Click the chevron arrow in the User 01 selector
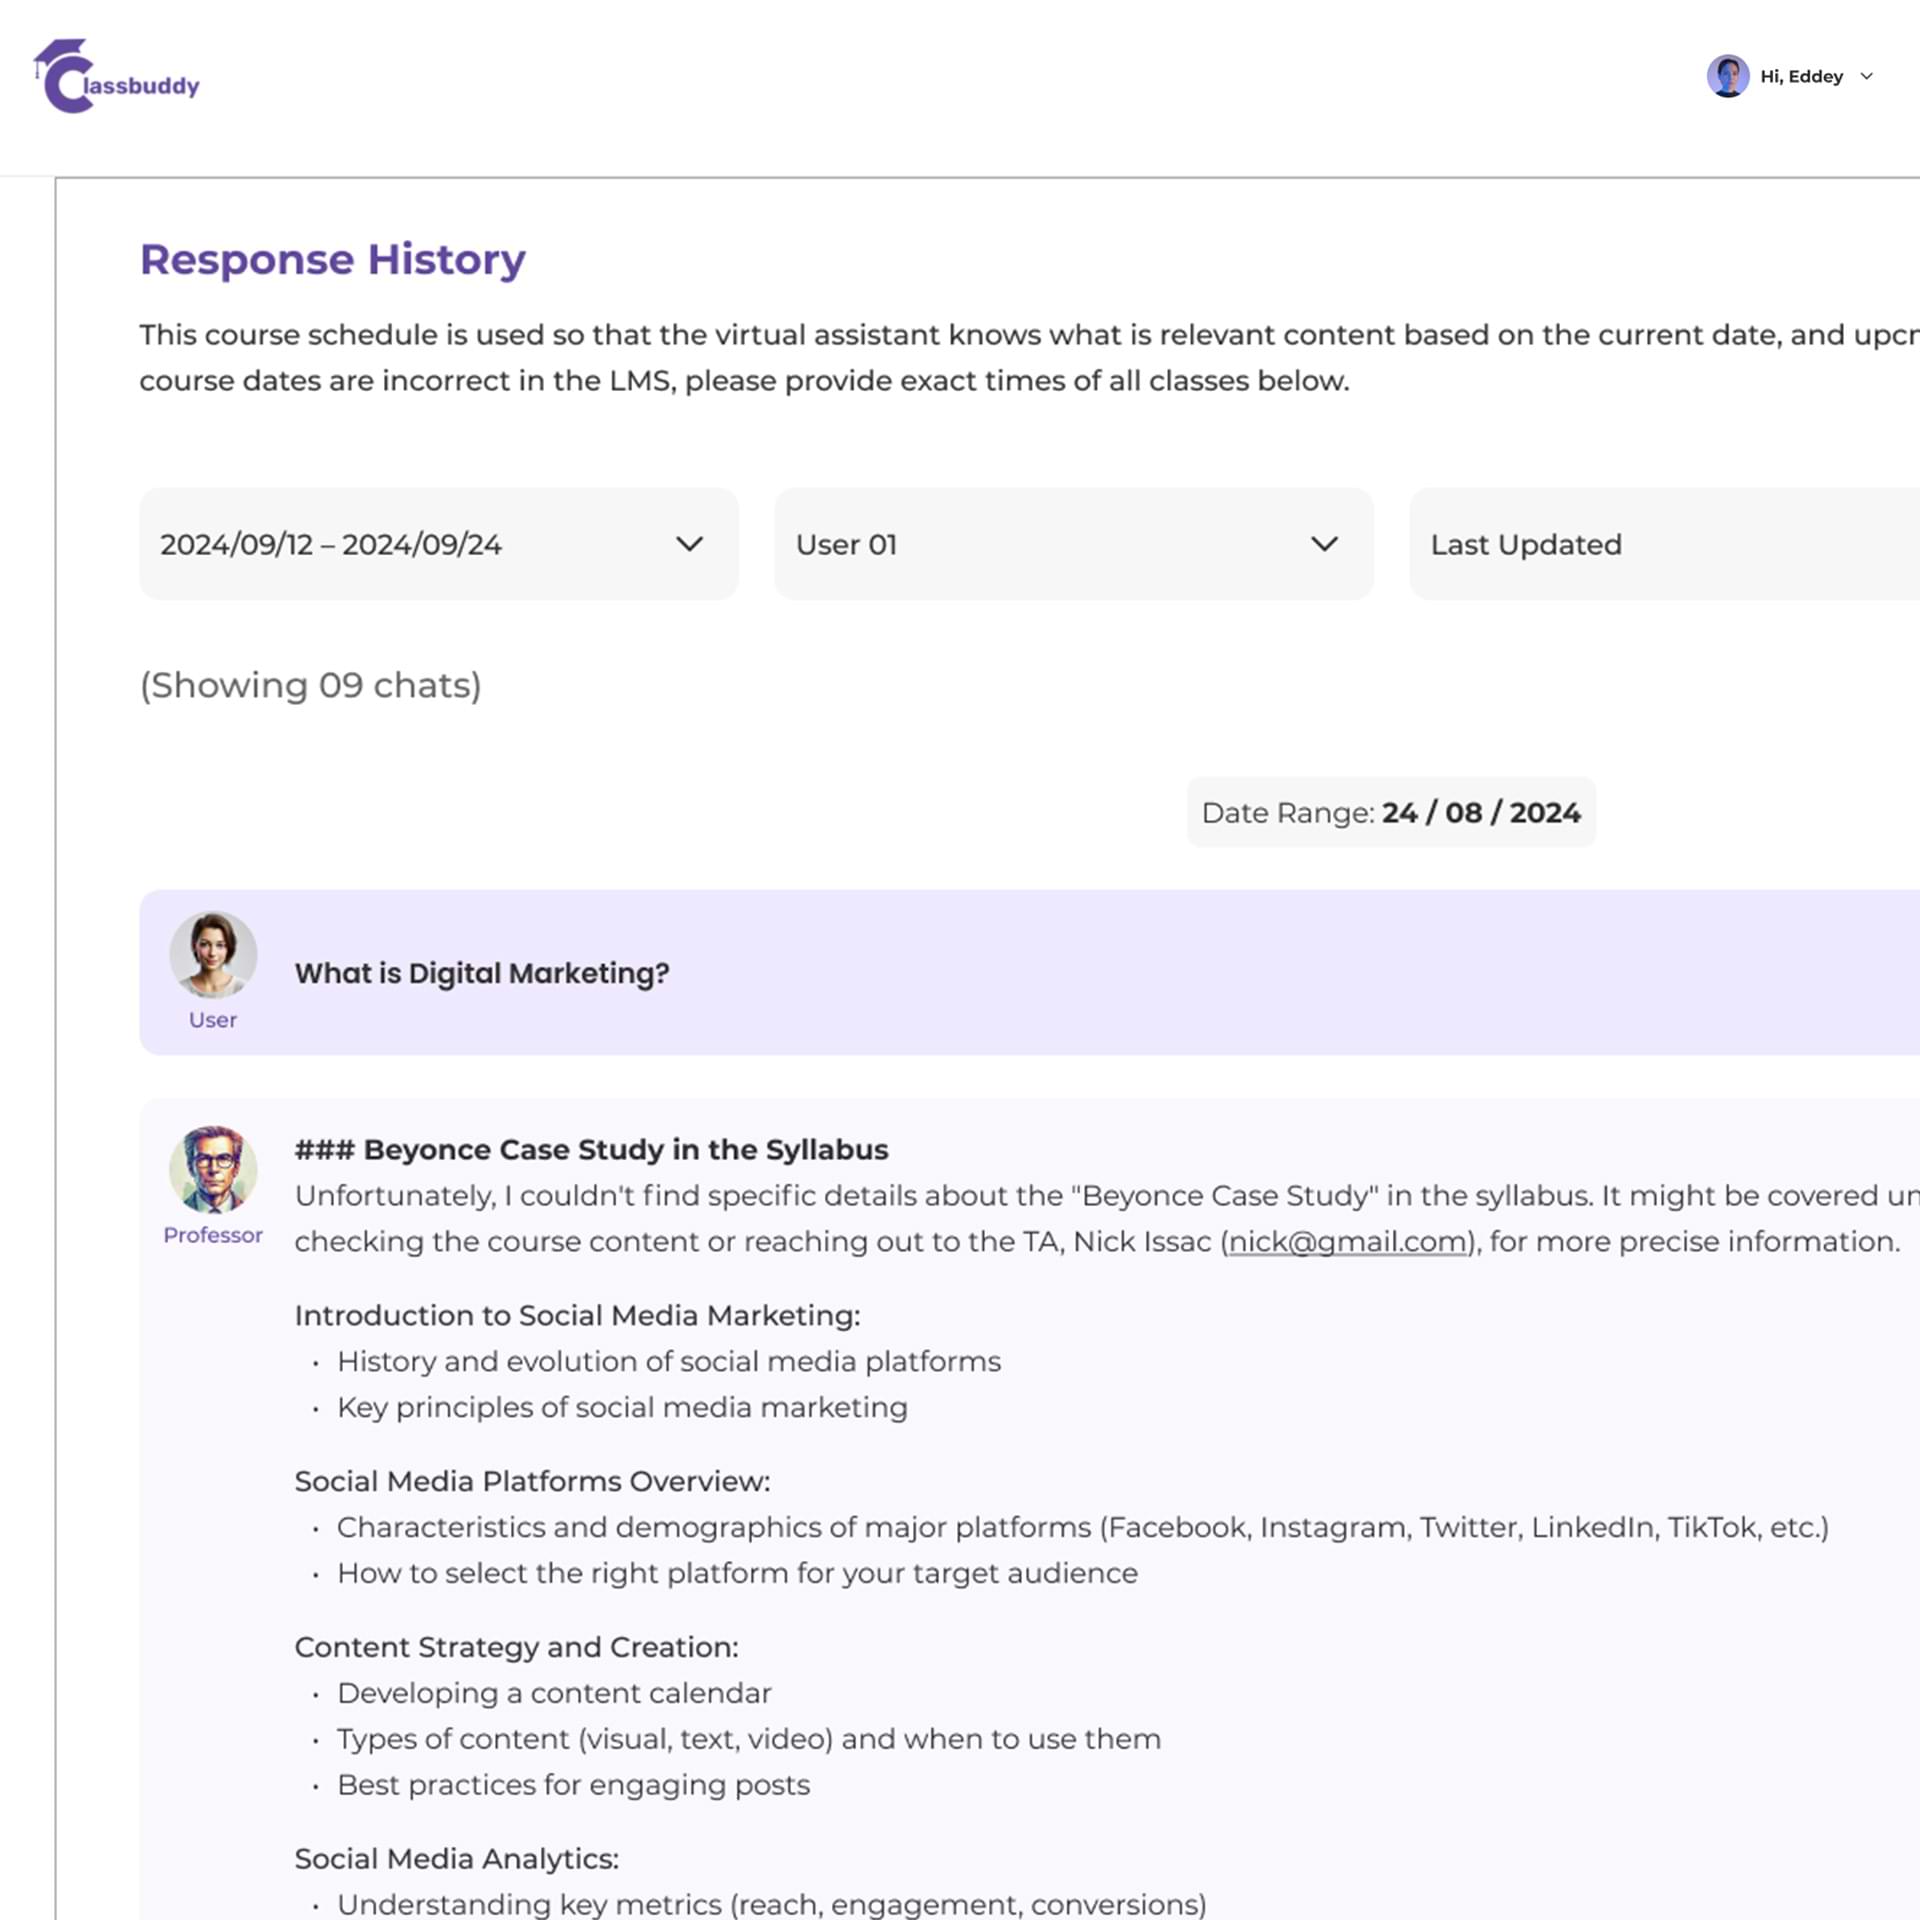This screenshot has width=1920, height=1920. pyautogui.click(x=1324, y=544)
